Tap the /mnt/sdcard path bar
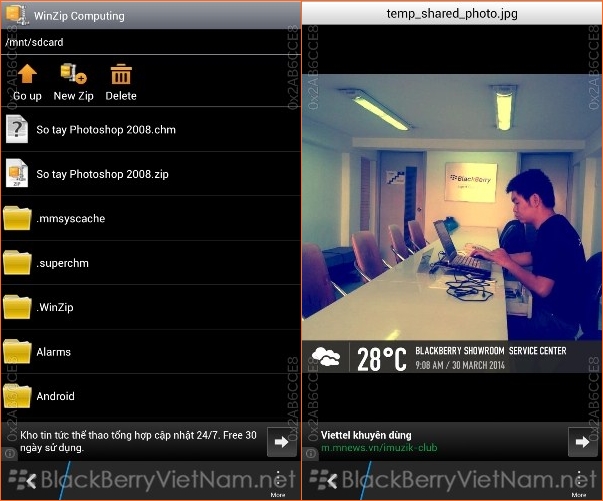 tap(151, 42)
